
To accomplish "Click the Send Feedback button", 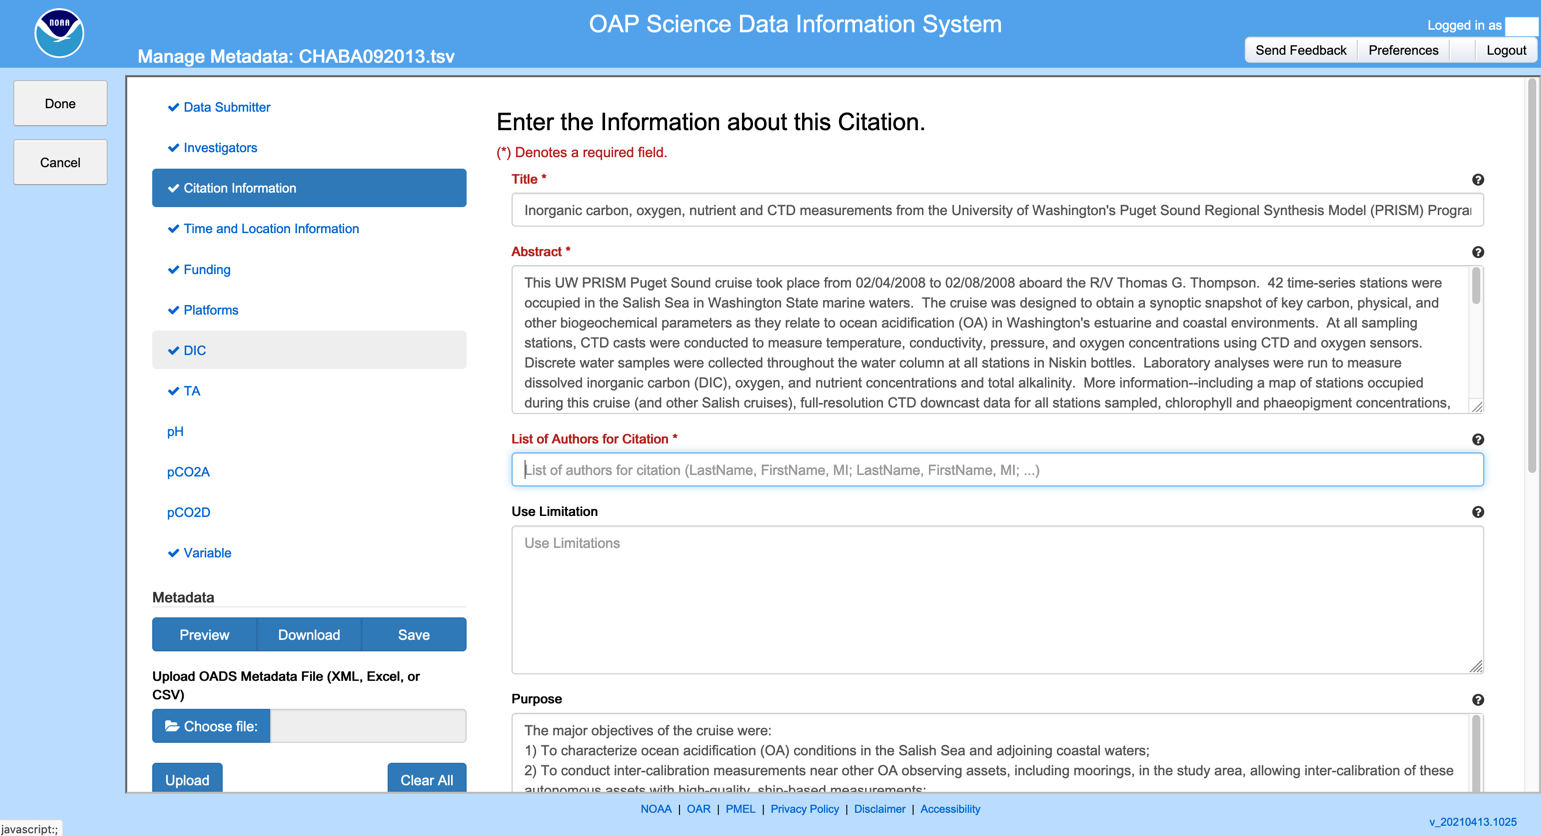I will click(x=1300, y=50).
